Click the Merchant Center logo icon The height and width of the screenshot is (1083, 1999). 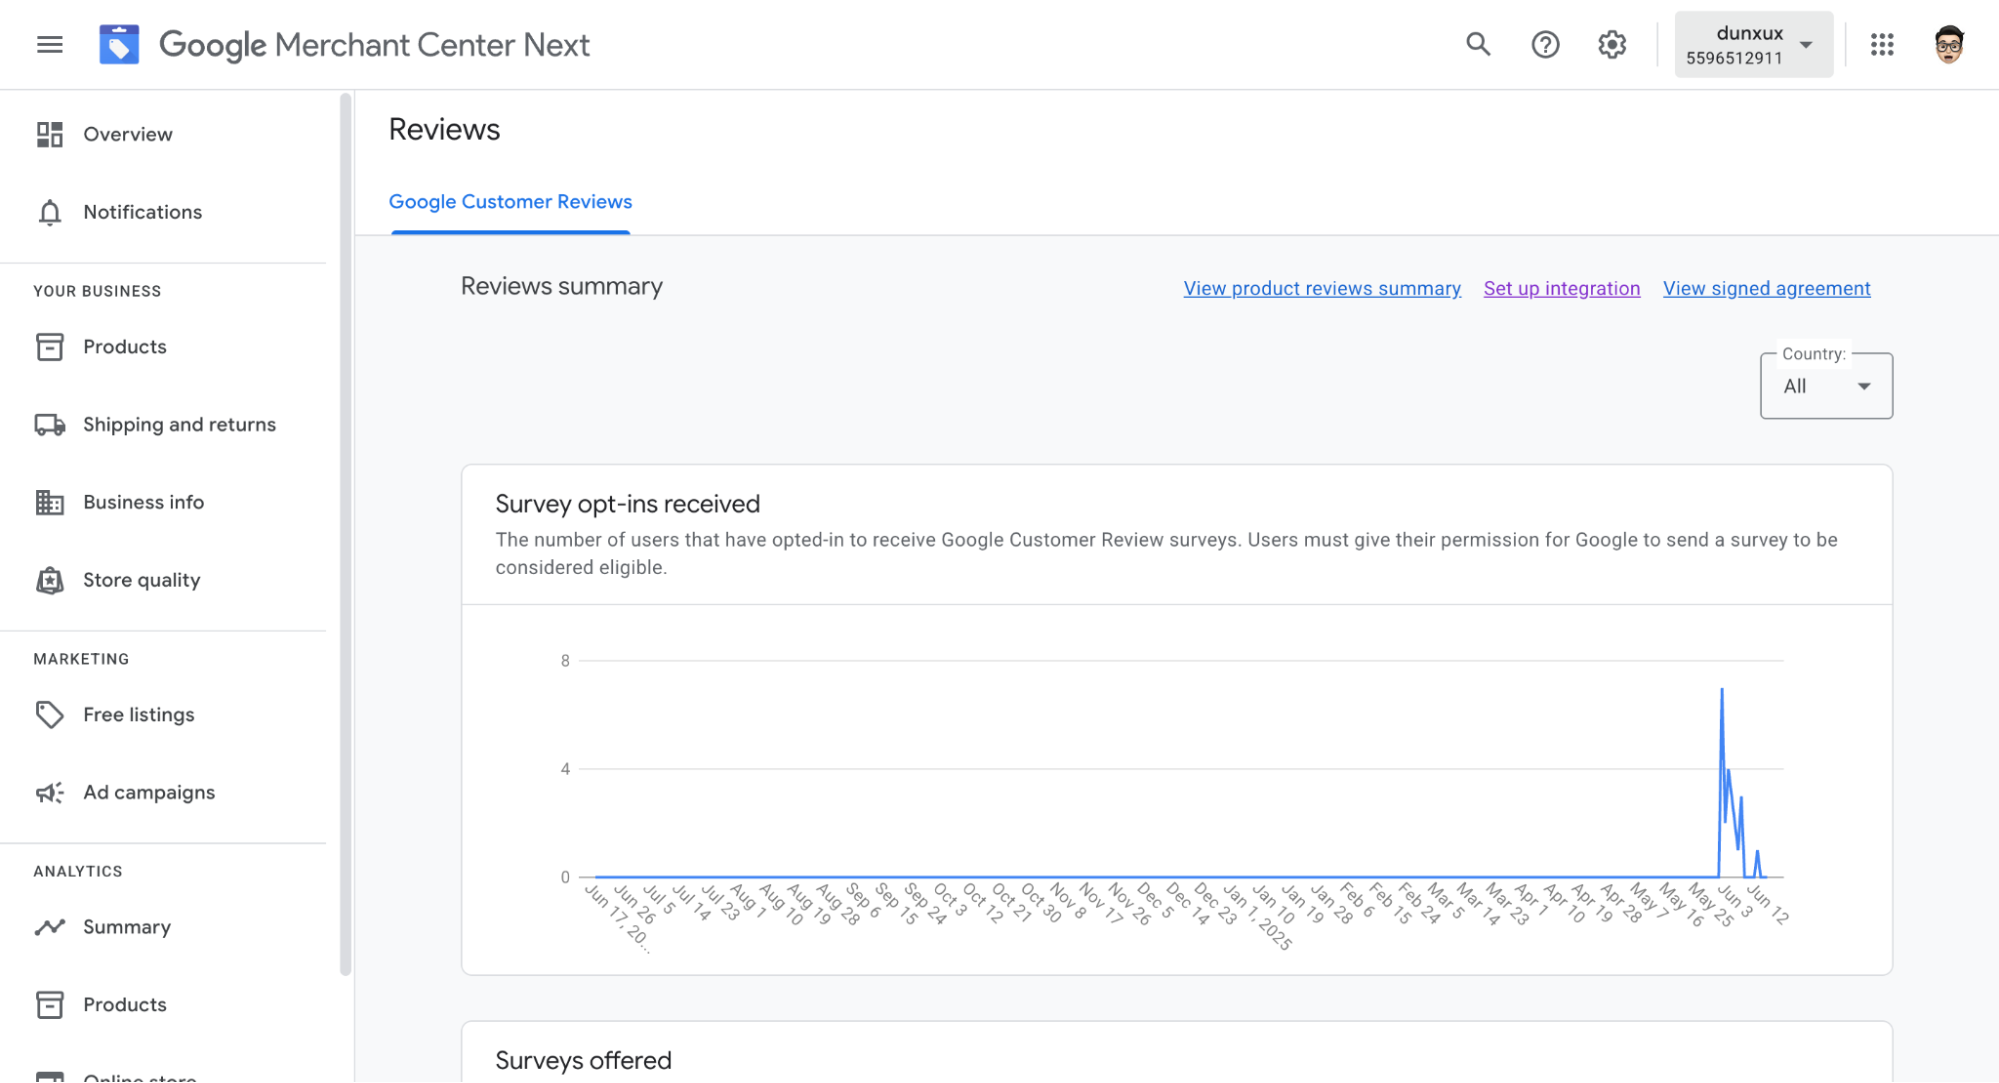point(119,45)
